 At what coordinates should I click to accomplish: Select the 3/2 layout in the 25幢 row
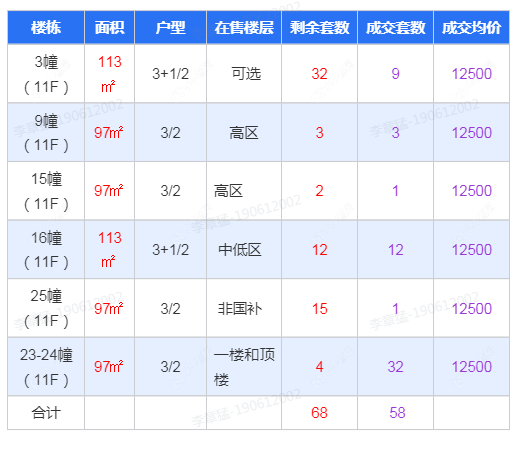coord(170,308)
